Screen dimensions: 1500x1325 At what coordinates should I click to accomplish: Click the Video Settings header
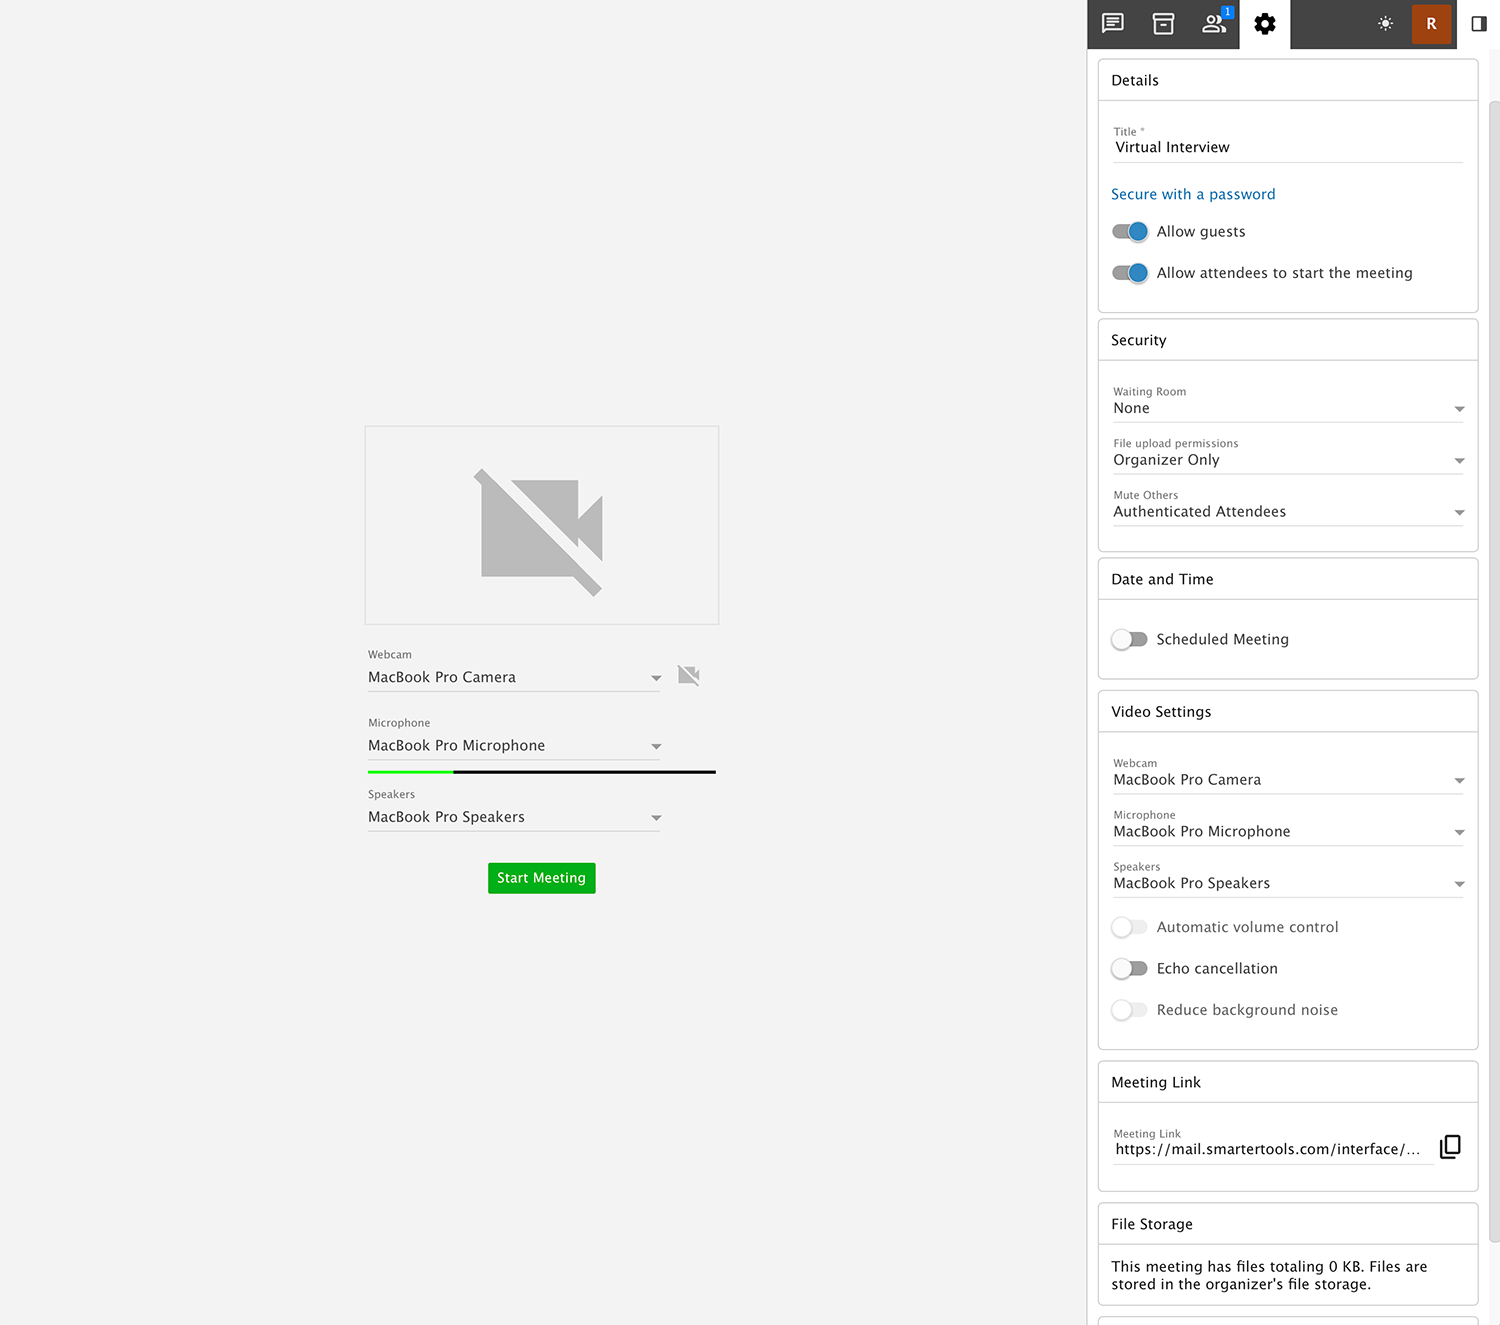1288,712
